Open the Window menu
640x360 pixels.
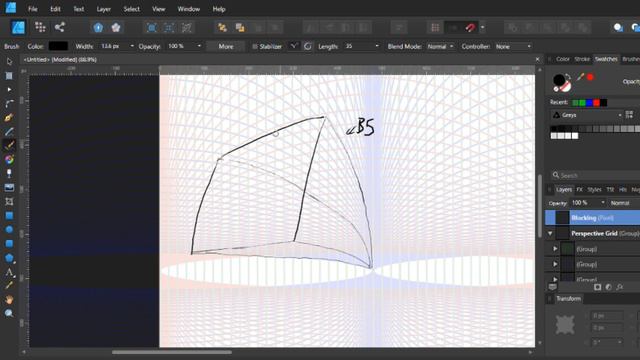pos(189,9)
